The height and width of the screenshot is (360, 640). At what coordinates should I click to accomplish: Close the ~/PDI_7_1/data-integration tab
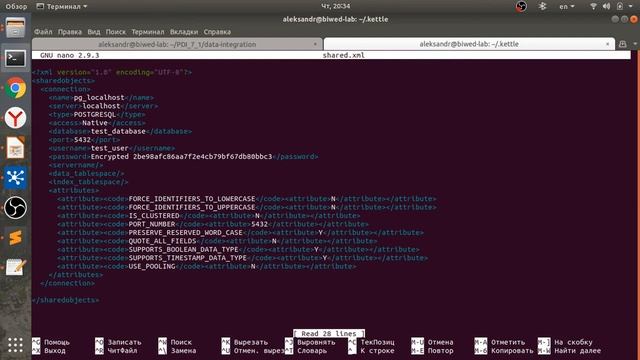(x=315, y=44)
